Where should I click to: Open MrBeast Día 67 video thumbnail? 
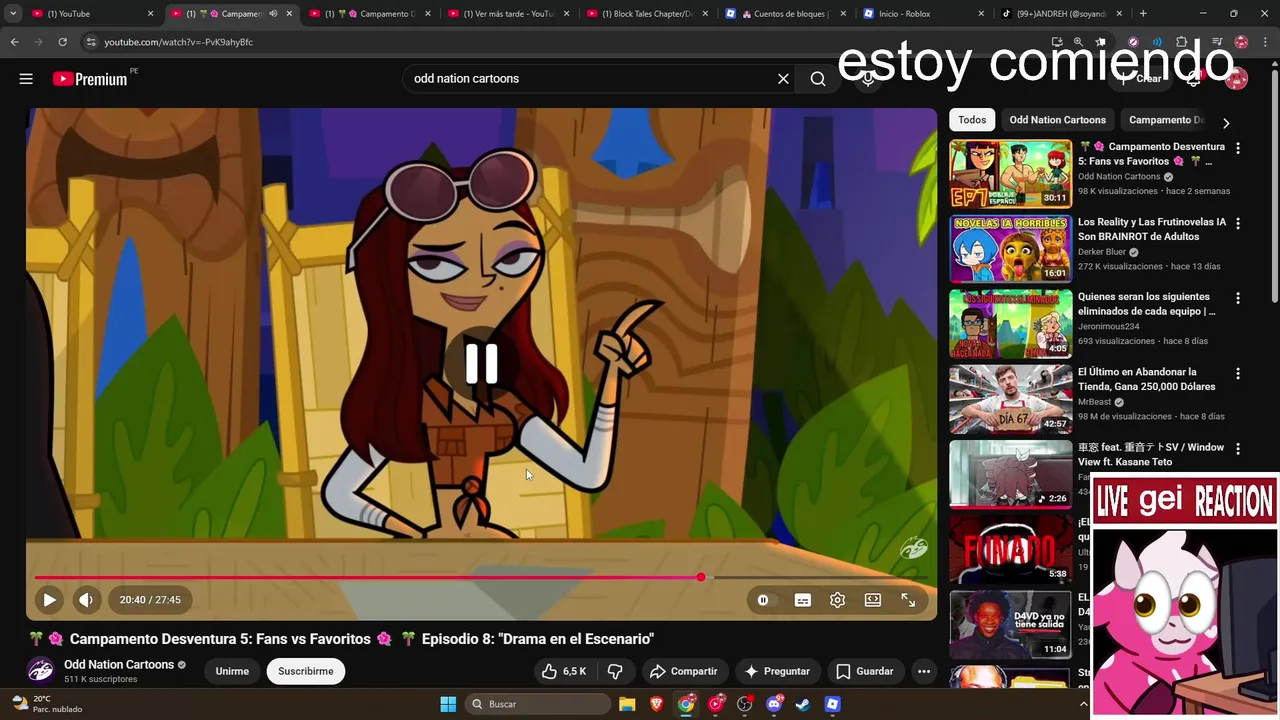(x=1010, y=399)
